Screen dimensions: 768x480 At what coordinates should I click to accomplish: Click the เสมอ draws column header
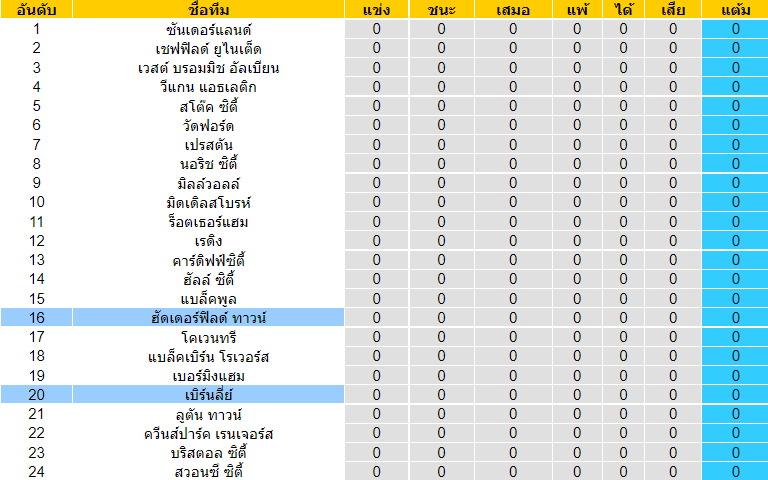point(513,9)
